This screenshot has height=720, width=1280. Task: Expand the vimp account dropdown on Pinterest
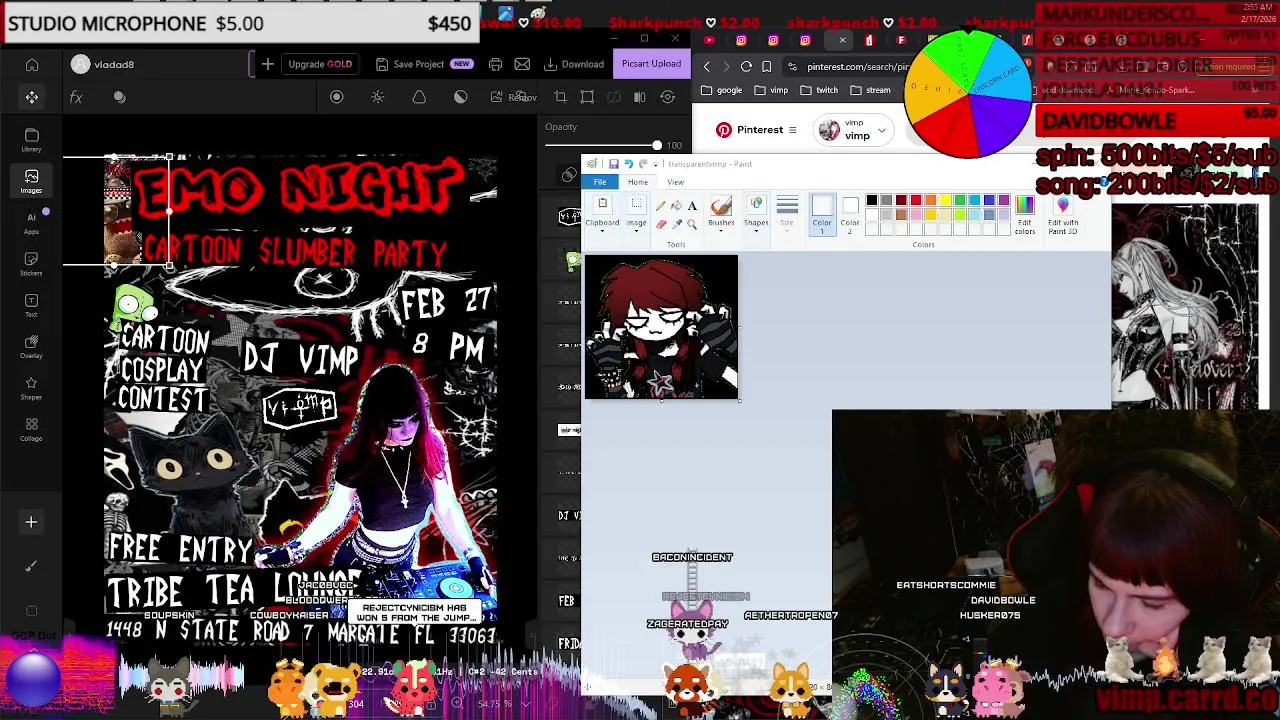(x=882, y=130)
